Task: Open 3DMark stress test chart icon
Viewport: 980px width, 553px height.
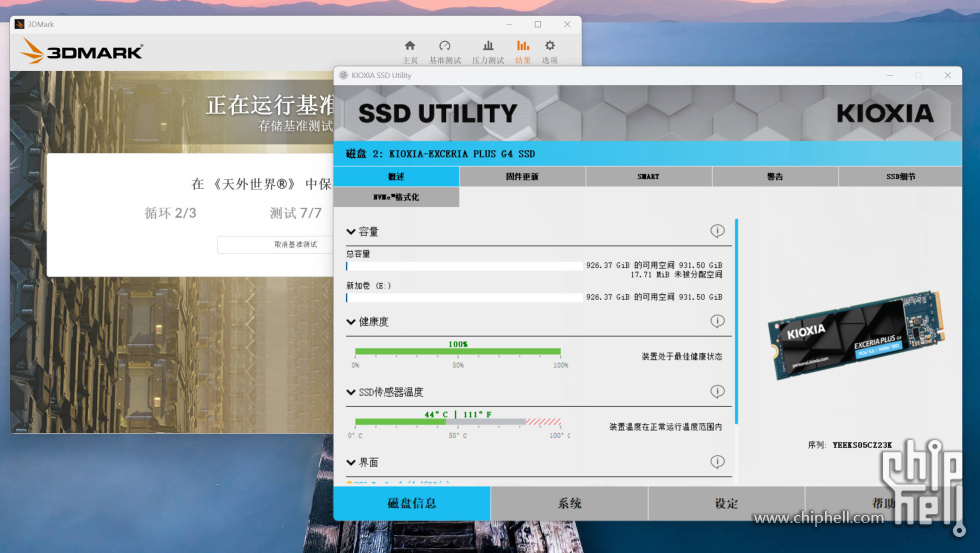Action: (488, 46)
